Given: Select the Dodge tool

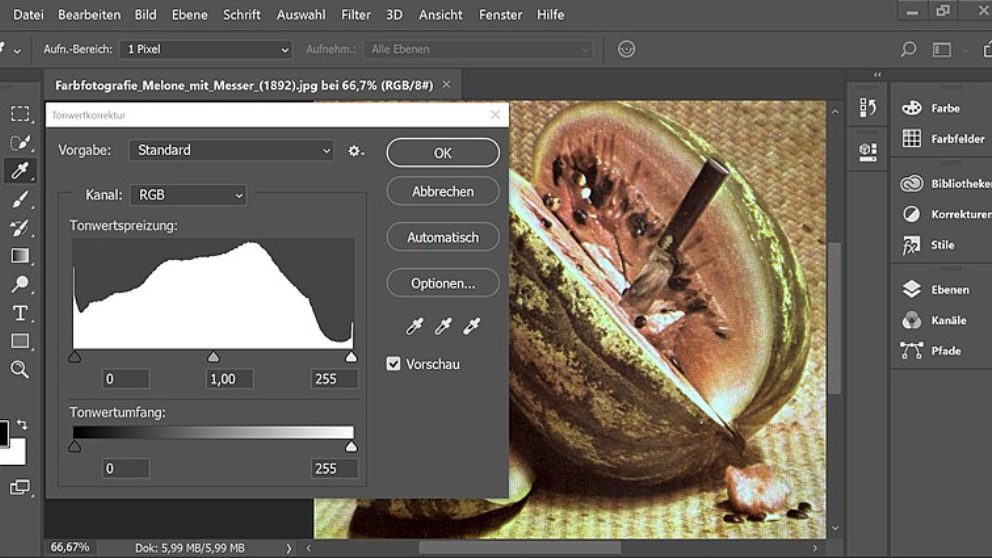Looking at the screenshot, I should pos(20,284).
